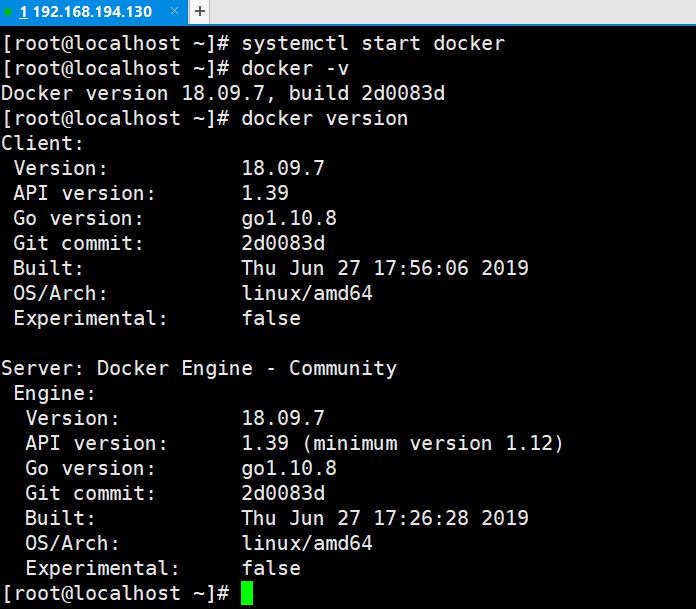
Task: Click the 'Docker version 18.09.7, build 2d0083d' output
Action: [223, 93]
